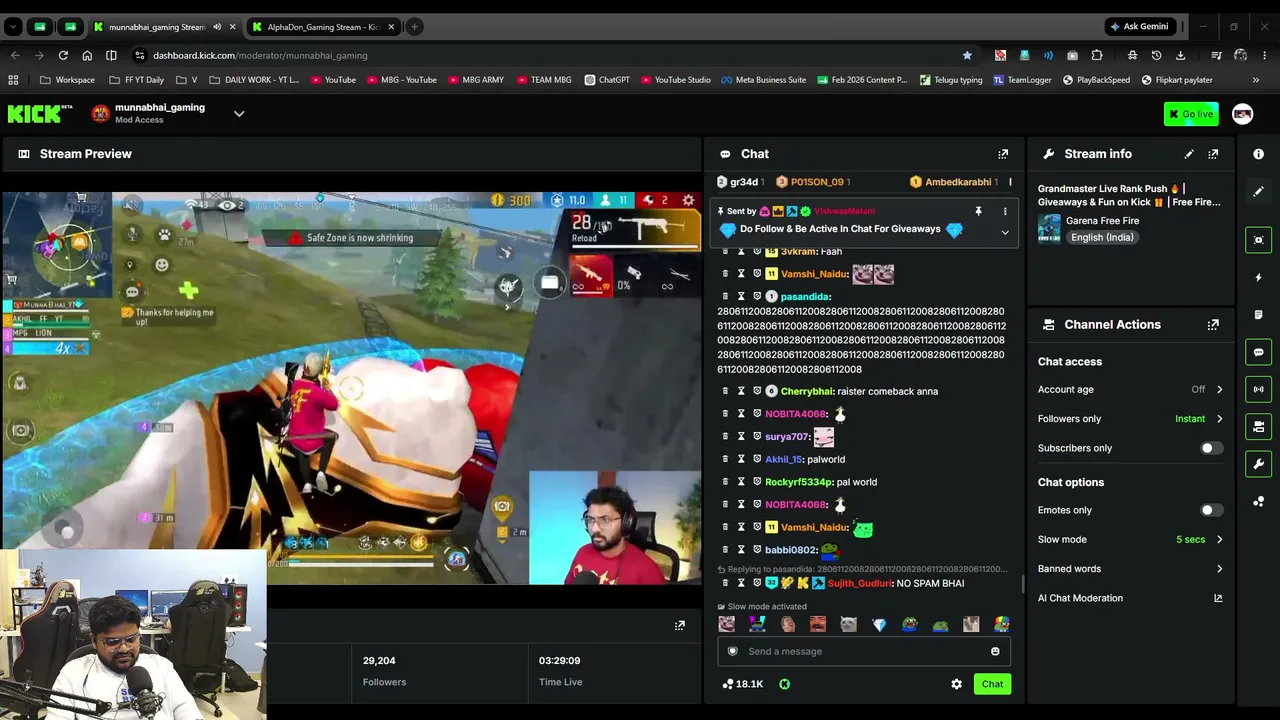Unpin the pinned chat message
This screenshot has height=720, width=1280.
pyautogui.click(x=978, y=212)
